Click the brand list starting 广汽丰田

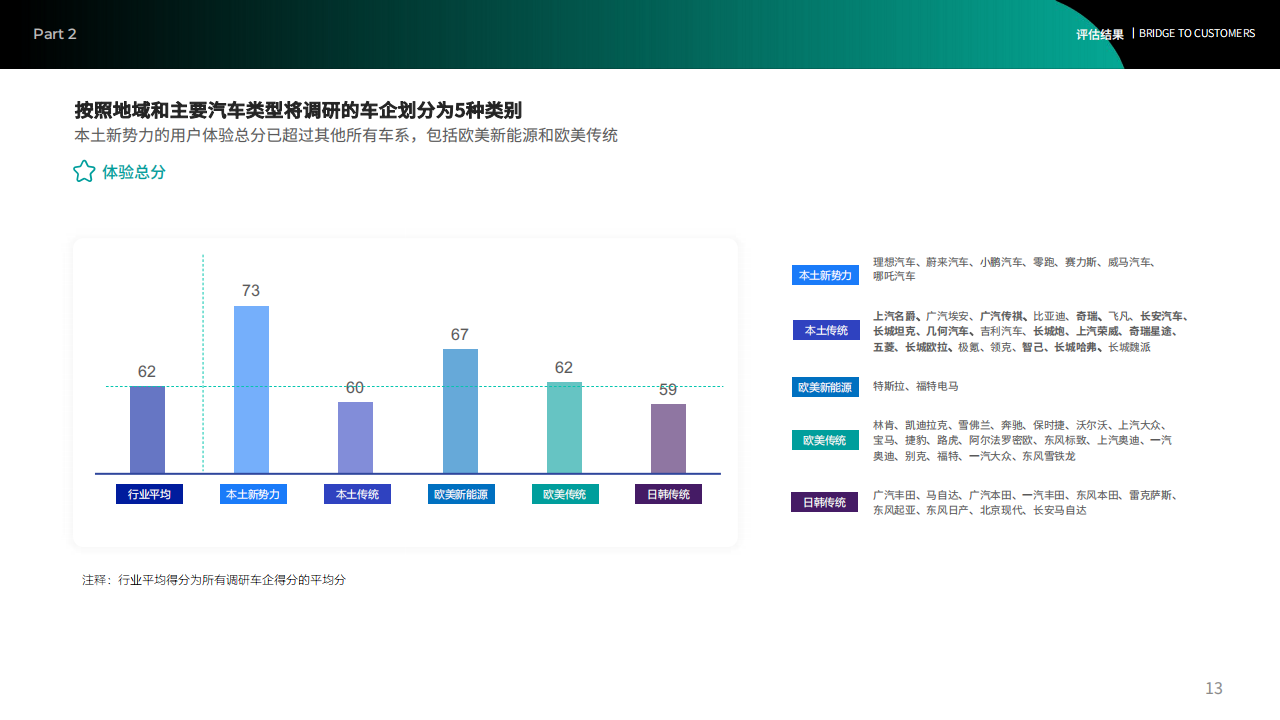coord(1025,502)
